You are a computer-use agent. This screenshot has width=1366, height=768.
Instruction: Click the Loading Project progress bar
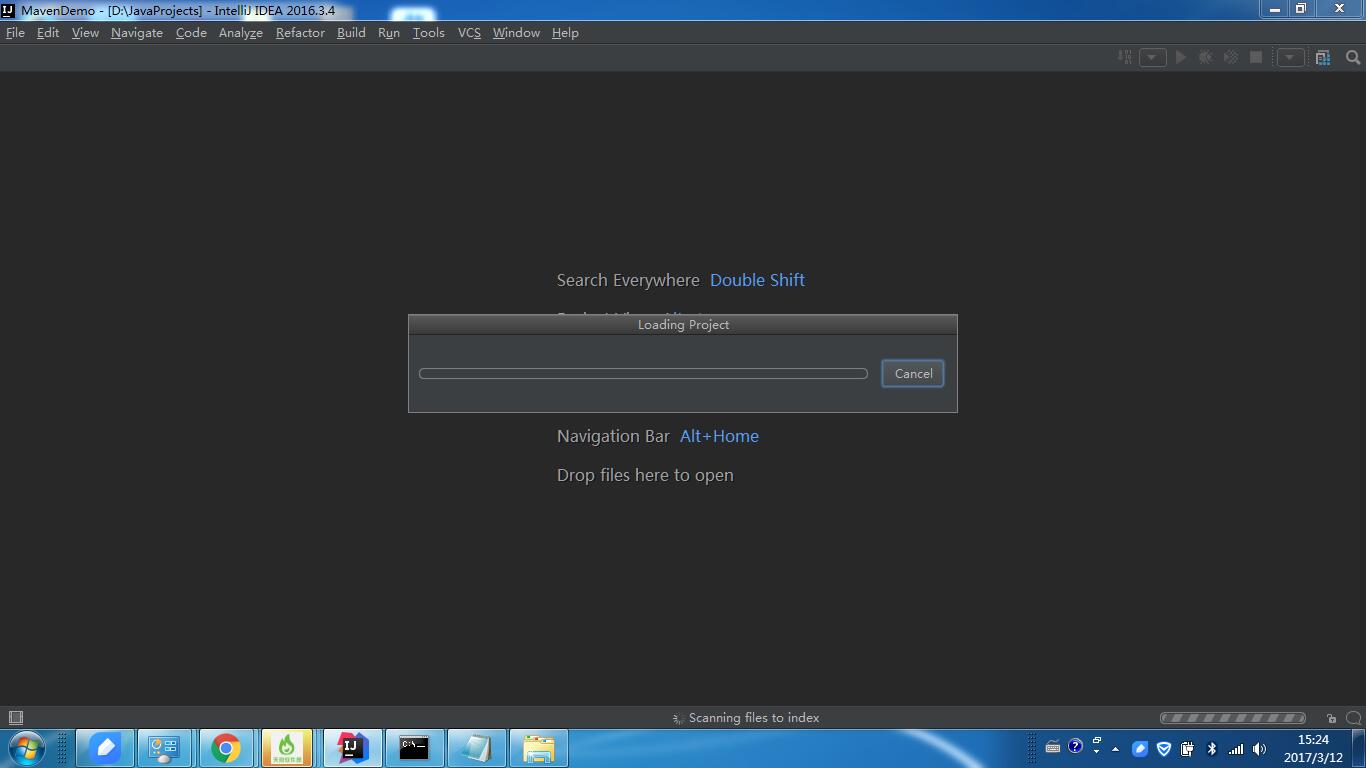coord(643,373)
